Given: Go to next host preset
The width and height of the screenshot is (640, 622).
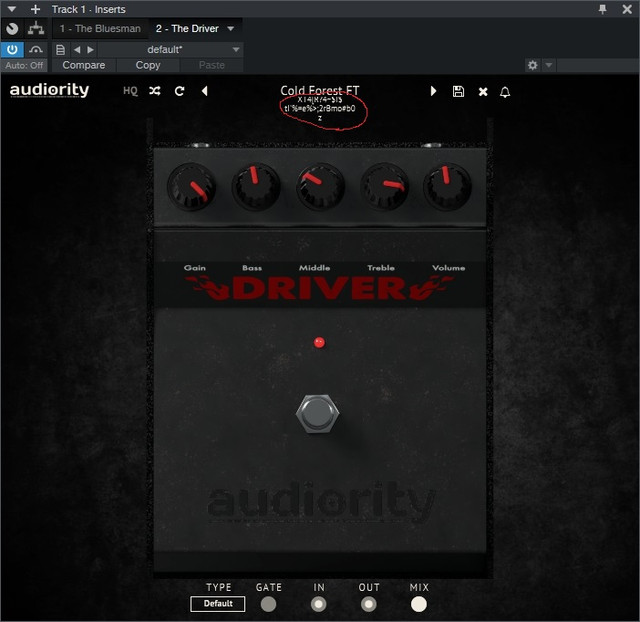Looking at the screenshot, I should coord(90,50).
